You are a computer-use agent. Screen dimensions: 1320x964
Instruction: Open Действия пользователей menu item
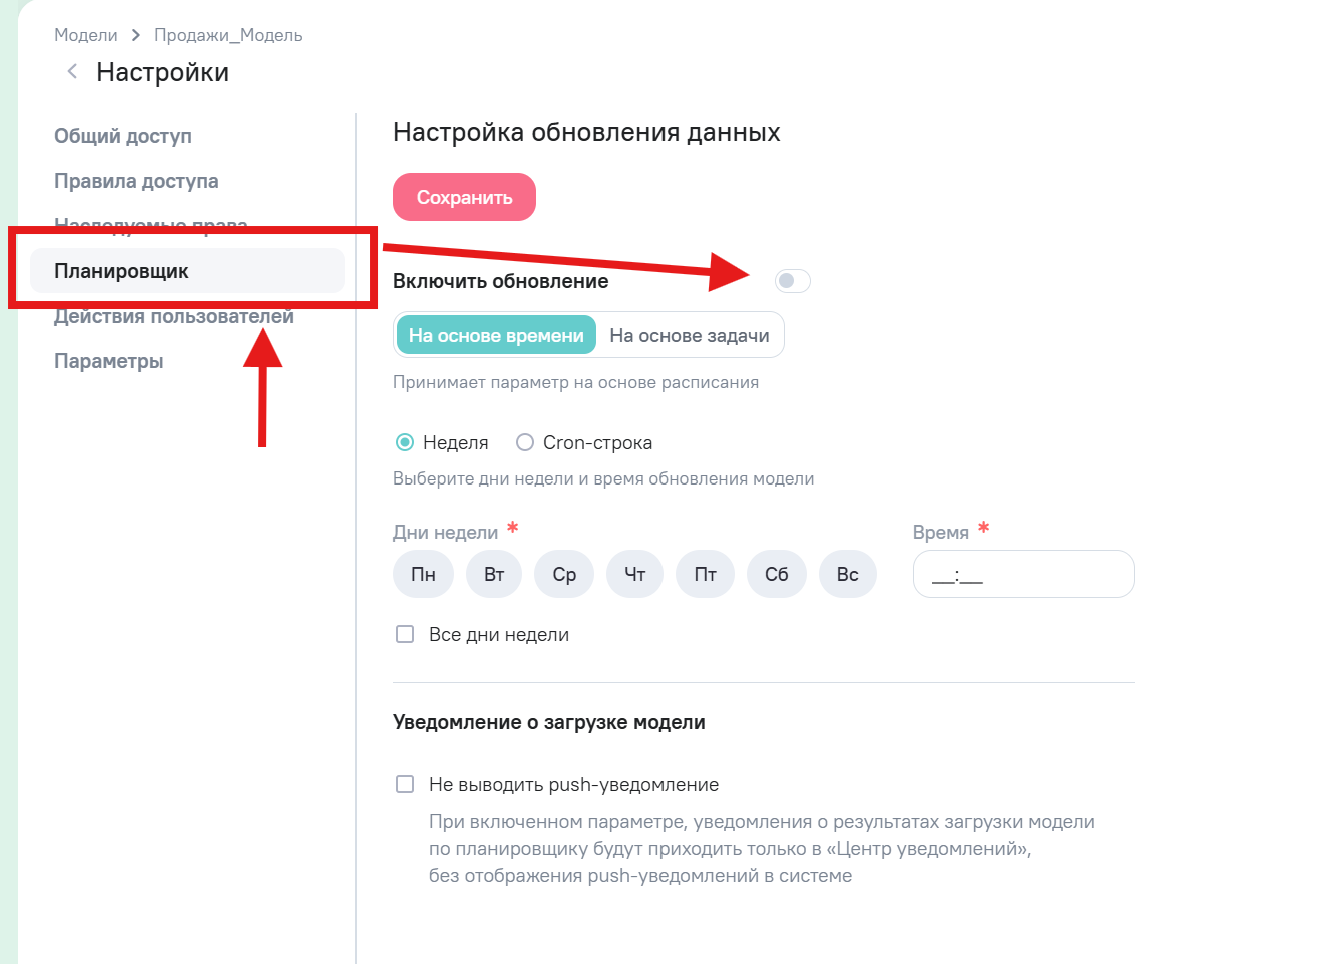[174, 318]
